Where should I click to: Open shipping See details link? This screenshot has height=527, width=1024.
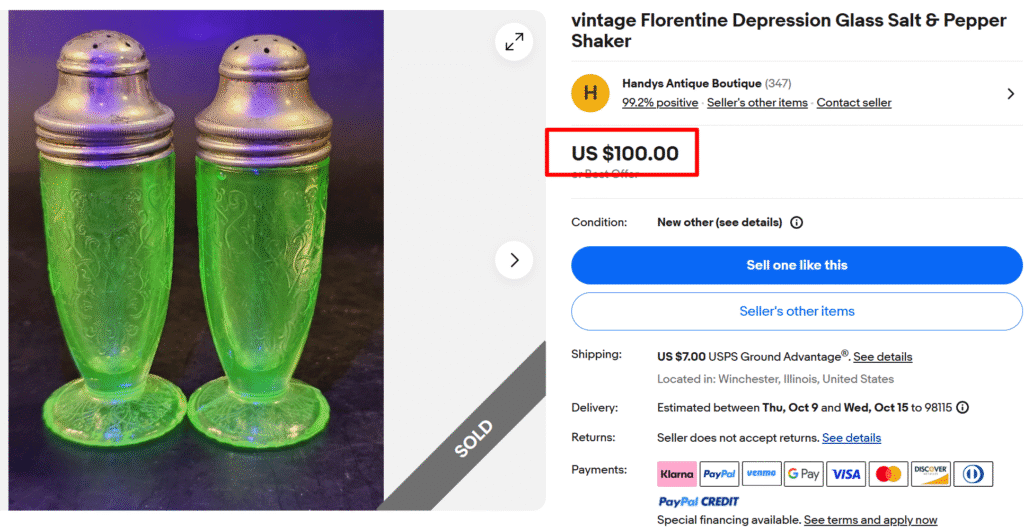[882, 357]
